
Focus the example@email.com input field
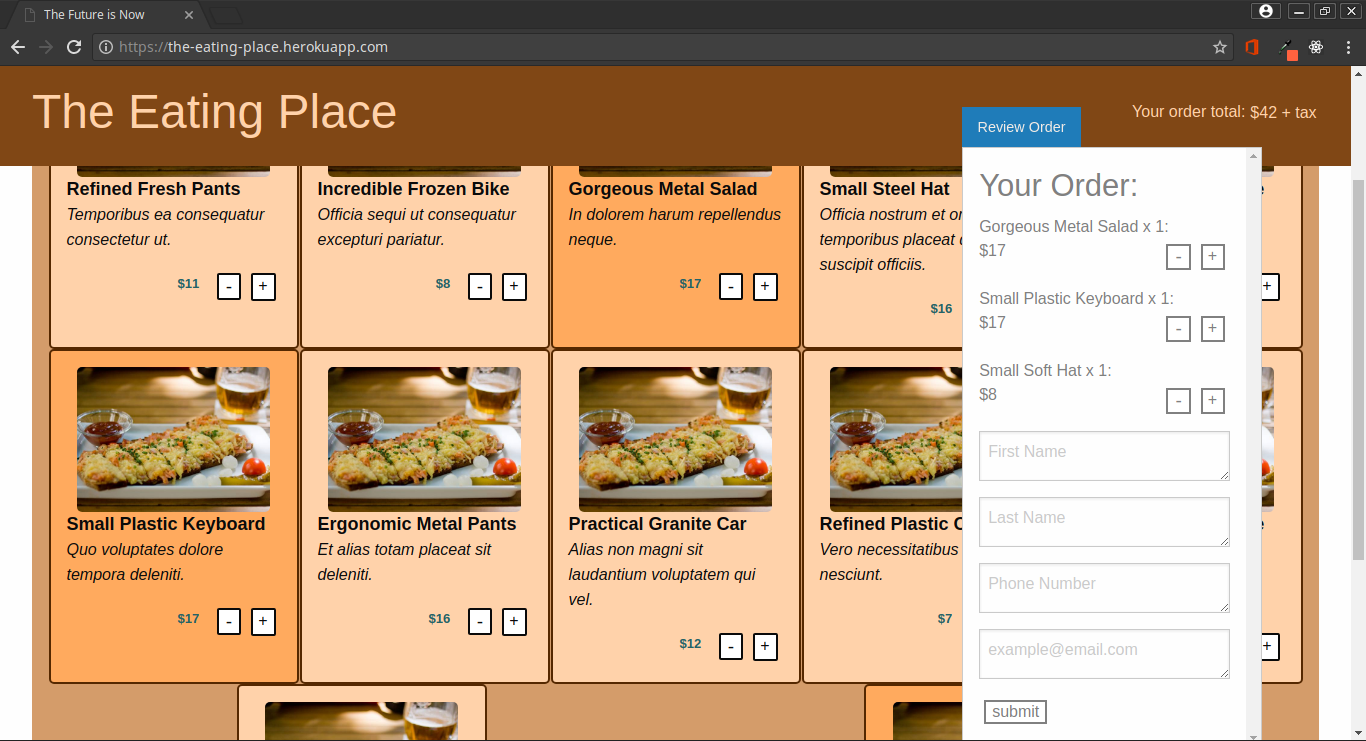pyautogui.click(x=1103, y=654)
